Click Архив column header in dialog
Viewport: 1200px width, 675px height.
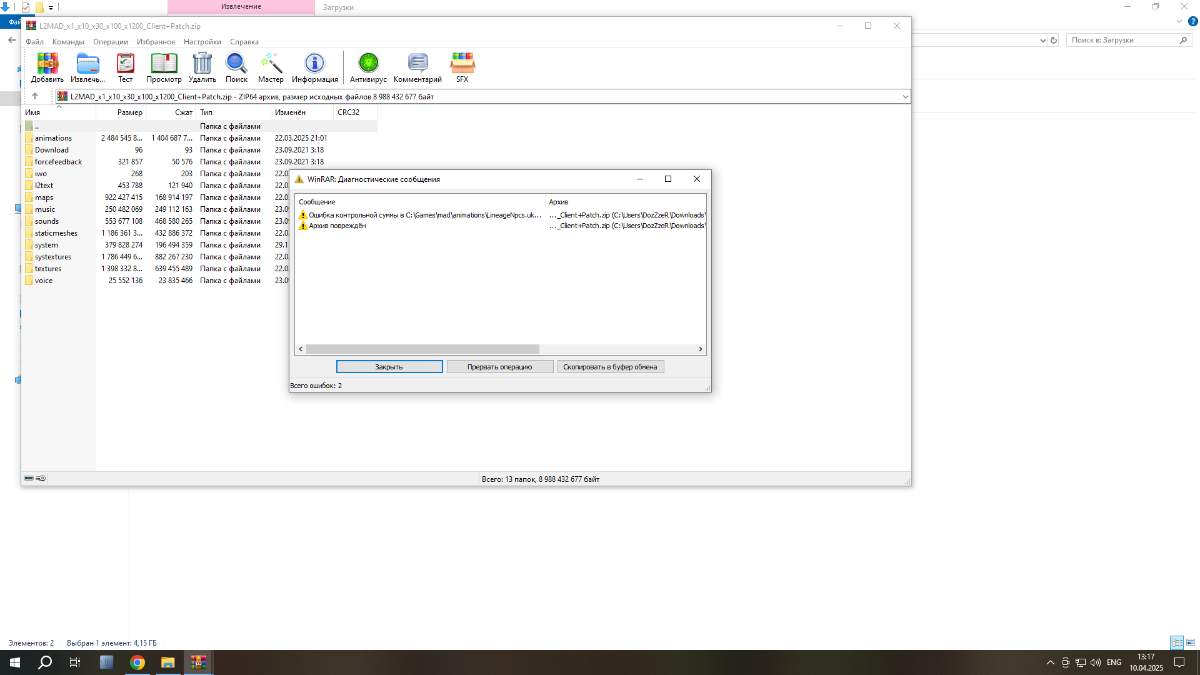click(x=626, y=202)
